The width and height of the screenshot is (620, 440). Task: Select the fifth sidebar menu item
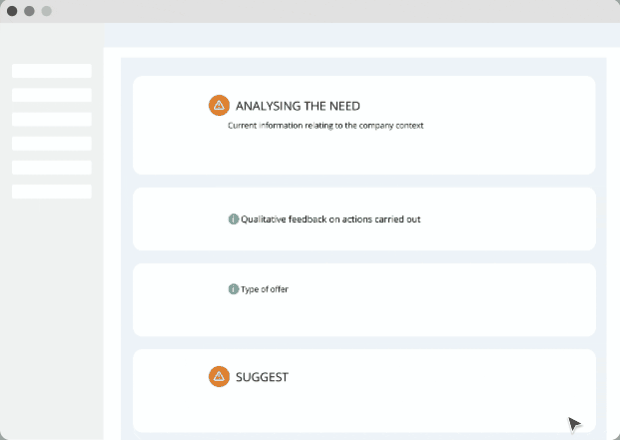tap(52, 167)
